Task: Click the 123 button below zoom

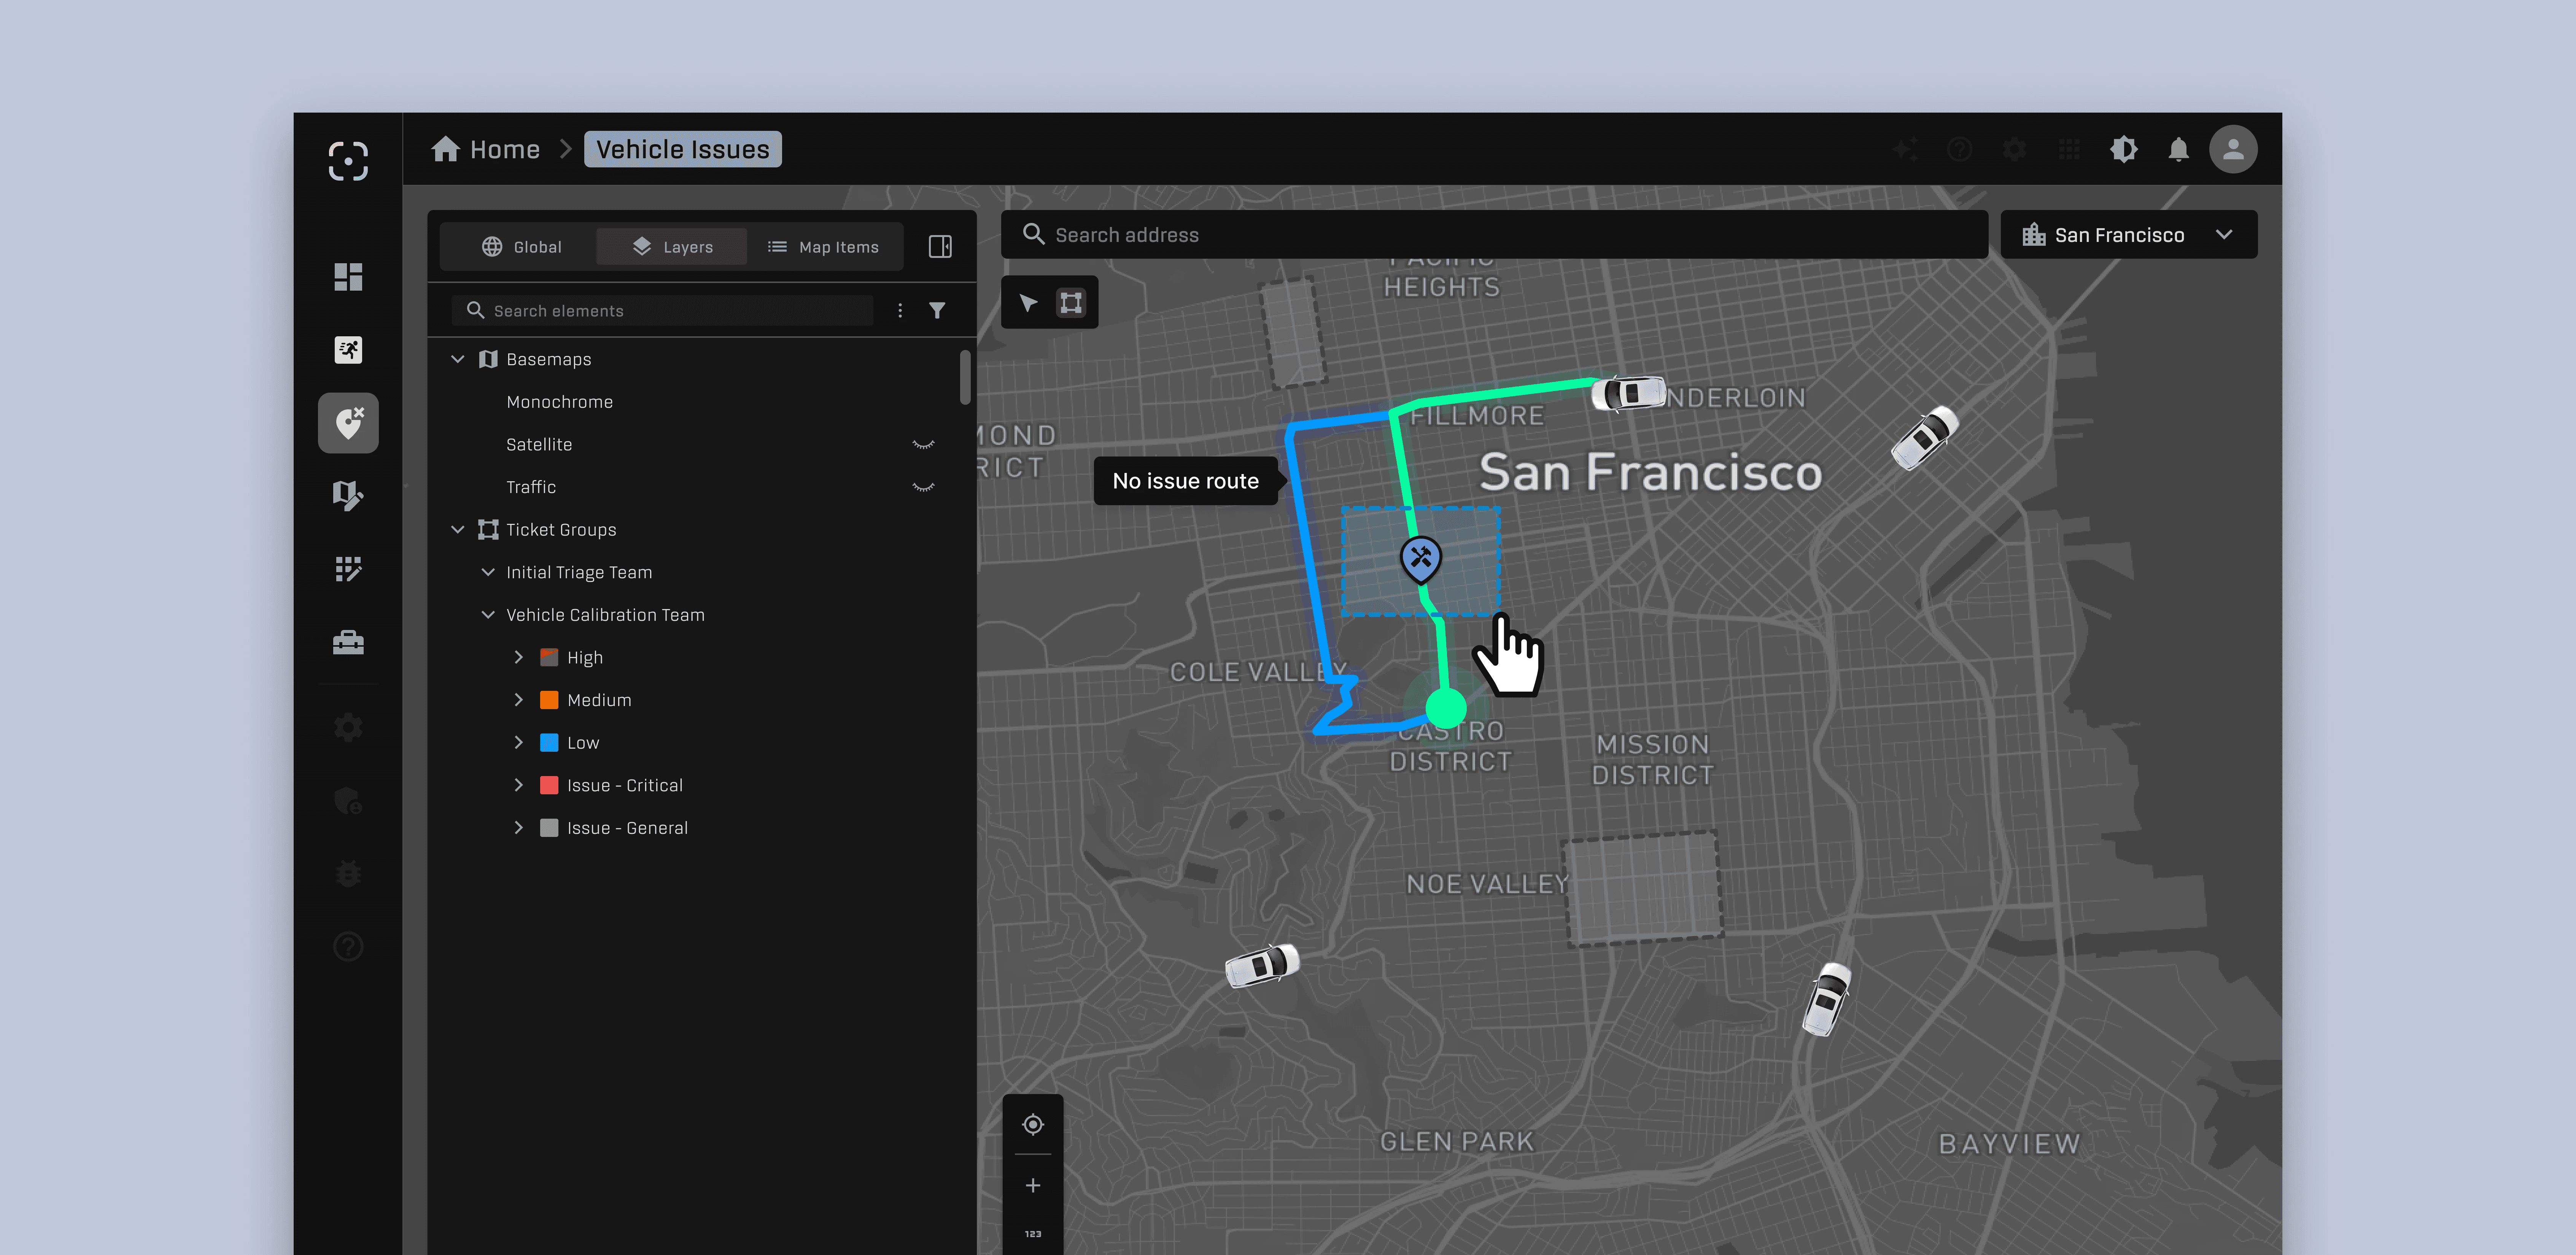Action: point(1033,1234)
